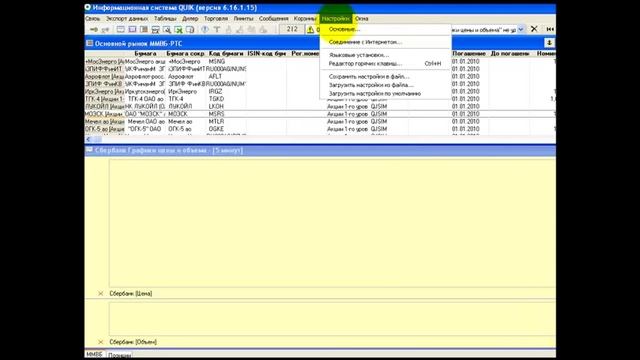Choose Языковые установки menu item

(385, 55)
